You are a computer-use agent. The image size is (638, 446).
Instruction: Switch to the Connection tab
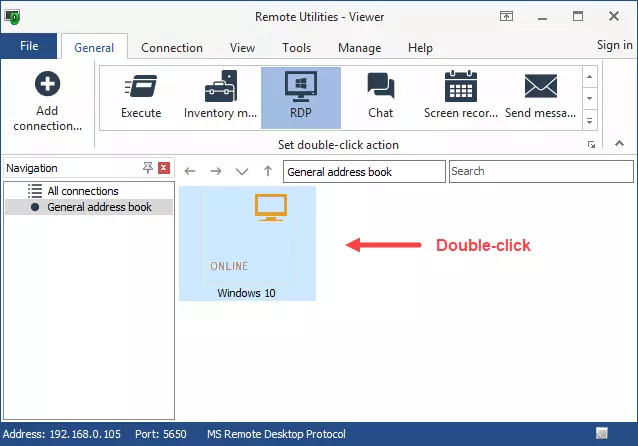172,48
